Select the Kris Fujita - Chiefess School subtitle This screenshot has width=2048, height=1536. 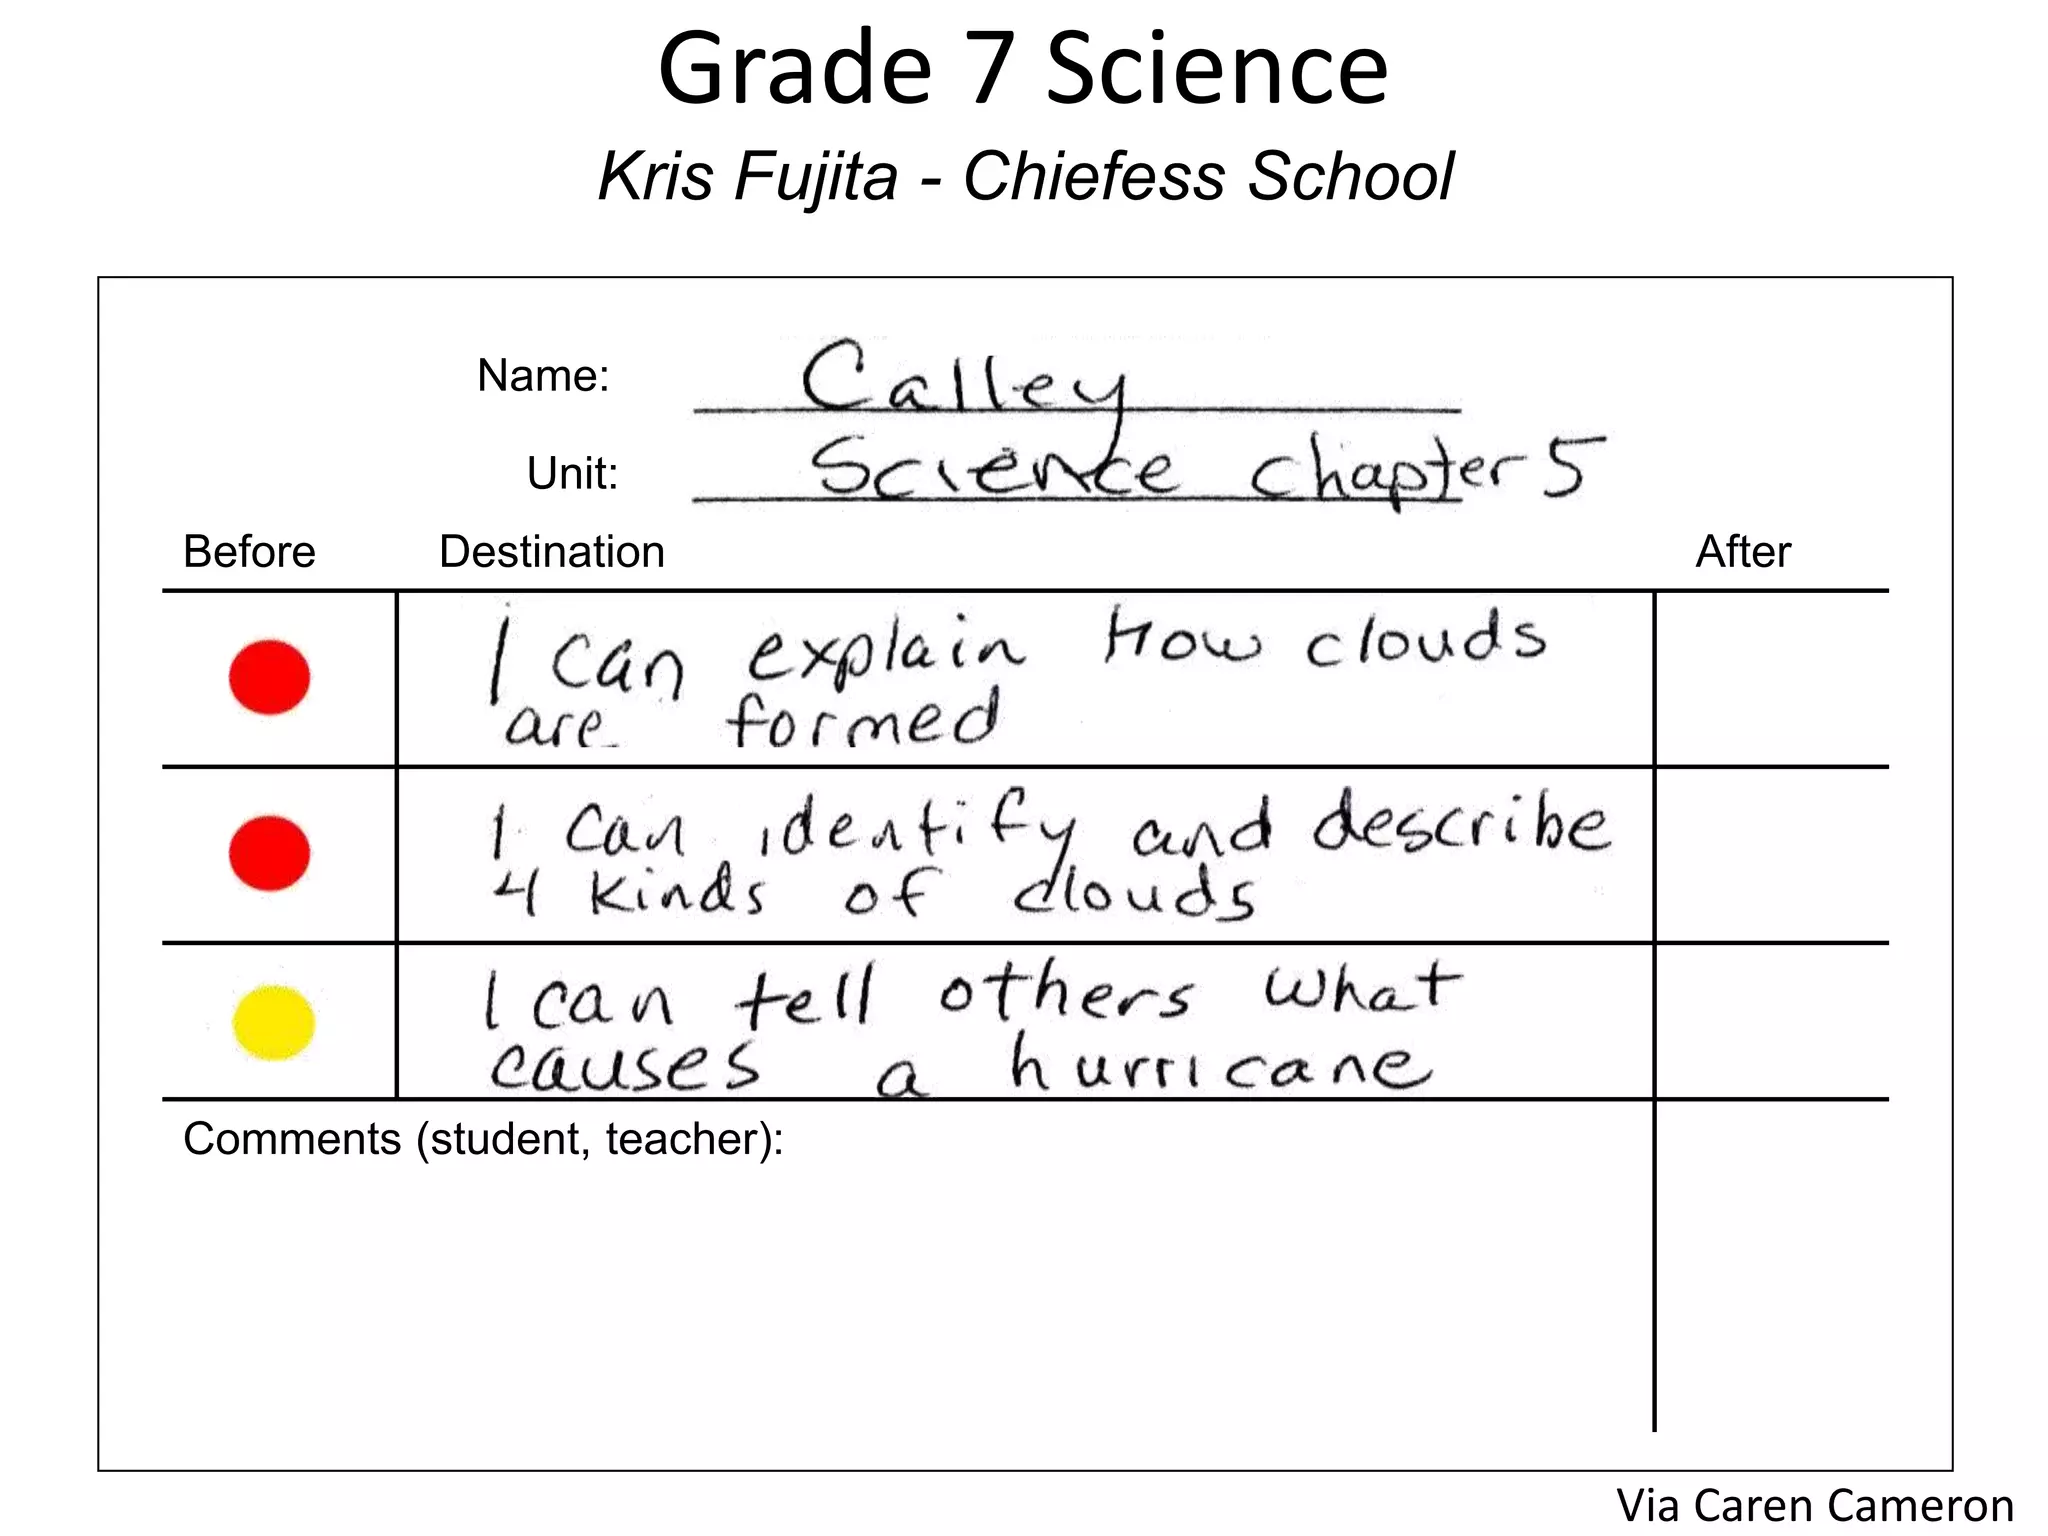(x=1025, y=176)
